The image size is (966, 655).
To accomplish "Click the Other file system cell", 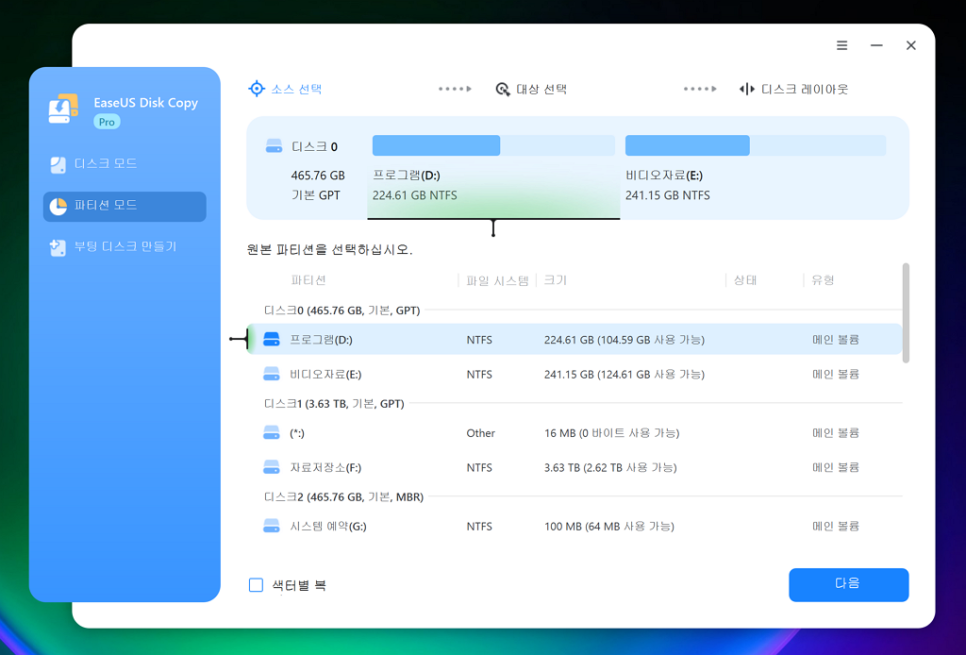I will pyautogui.click(x=481, y=433).
